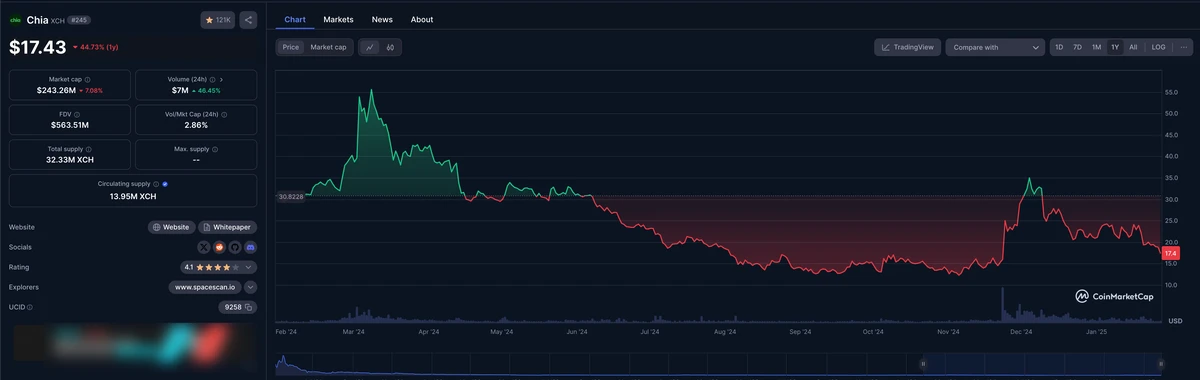The image size is (1200, 380).
Task: Open the News tab
Action: pos(382,19)
